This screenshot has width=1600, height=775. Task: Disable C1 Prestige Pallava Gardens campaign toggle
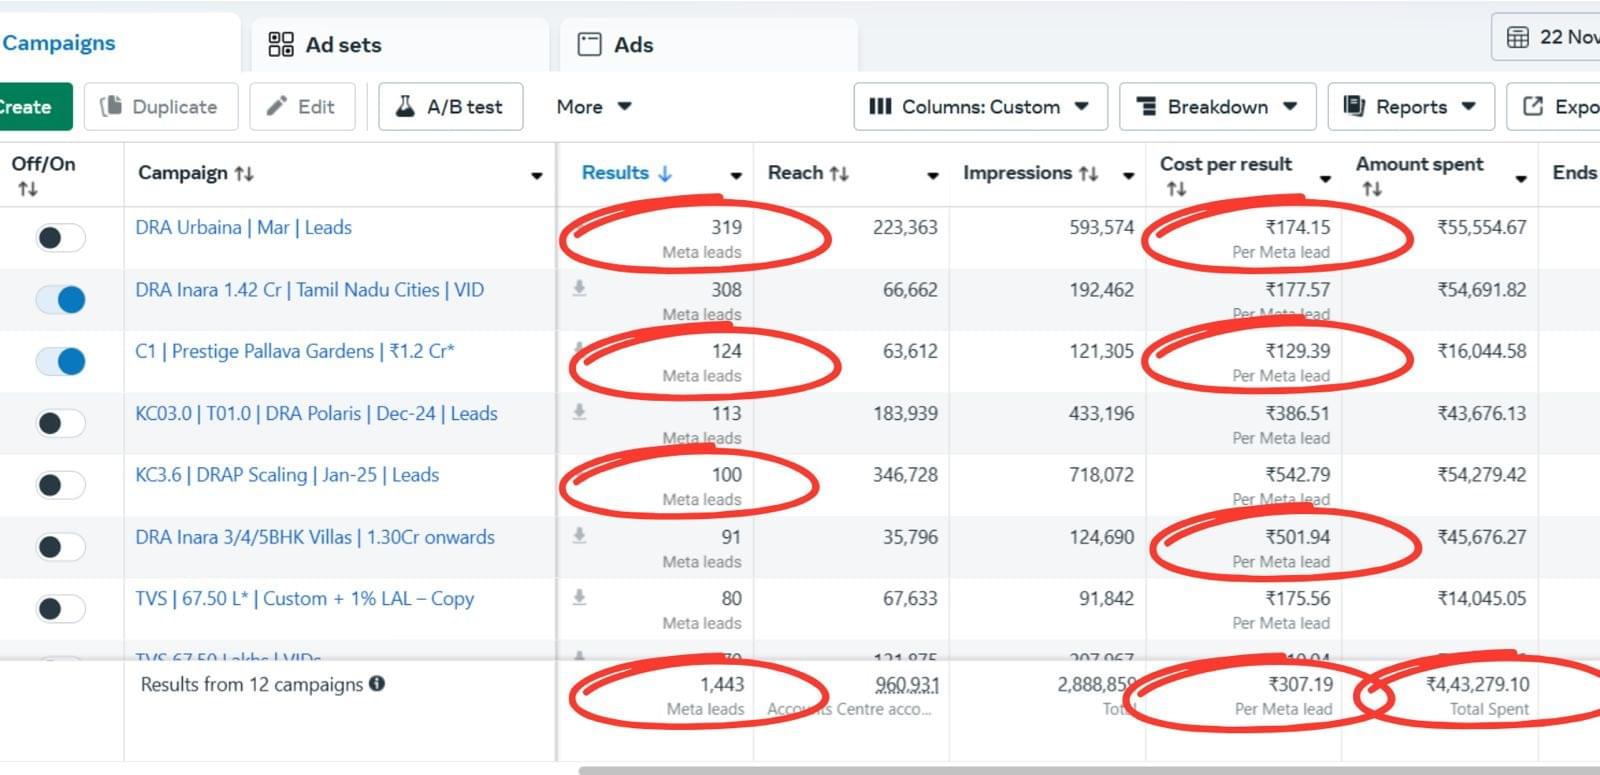pos(61,362)
